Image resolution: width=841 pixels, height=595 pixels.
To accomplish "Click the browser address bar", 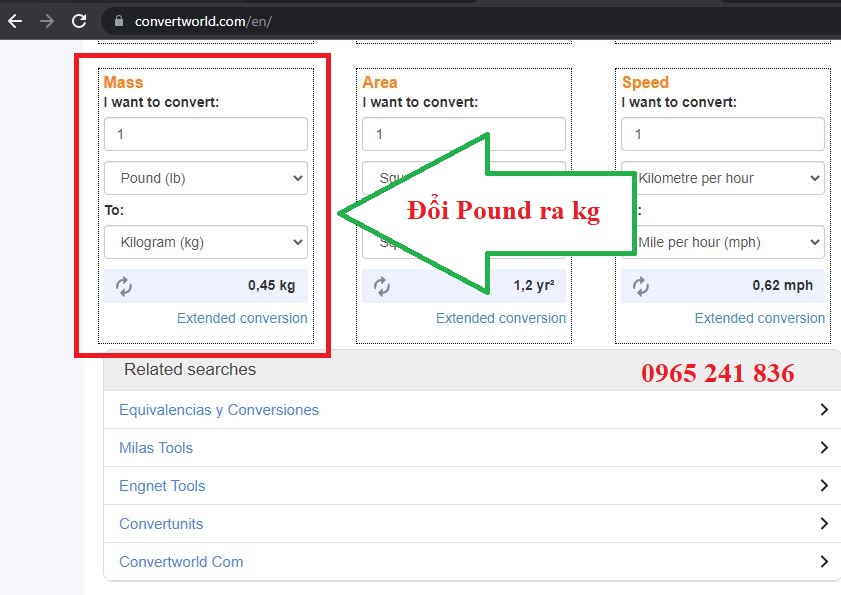I will click(x=300, y=18).
